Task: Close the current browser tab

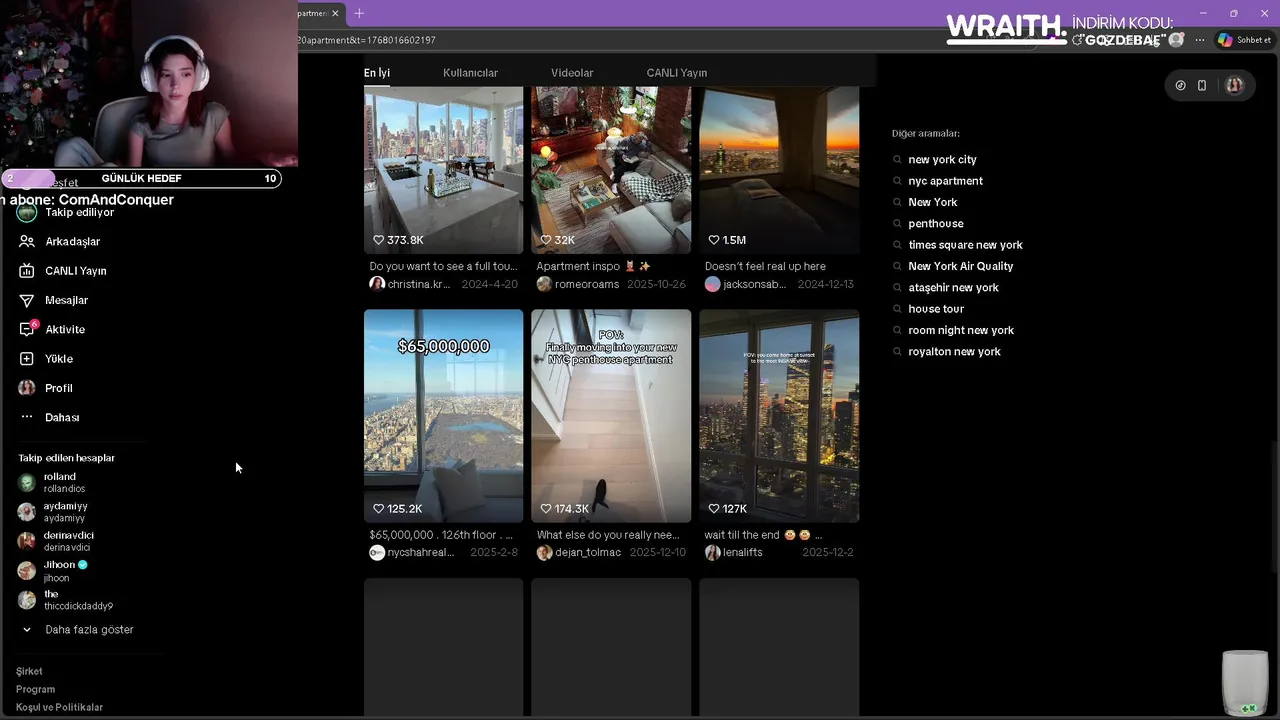Action: click(x=335, y=13)
